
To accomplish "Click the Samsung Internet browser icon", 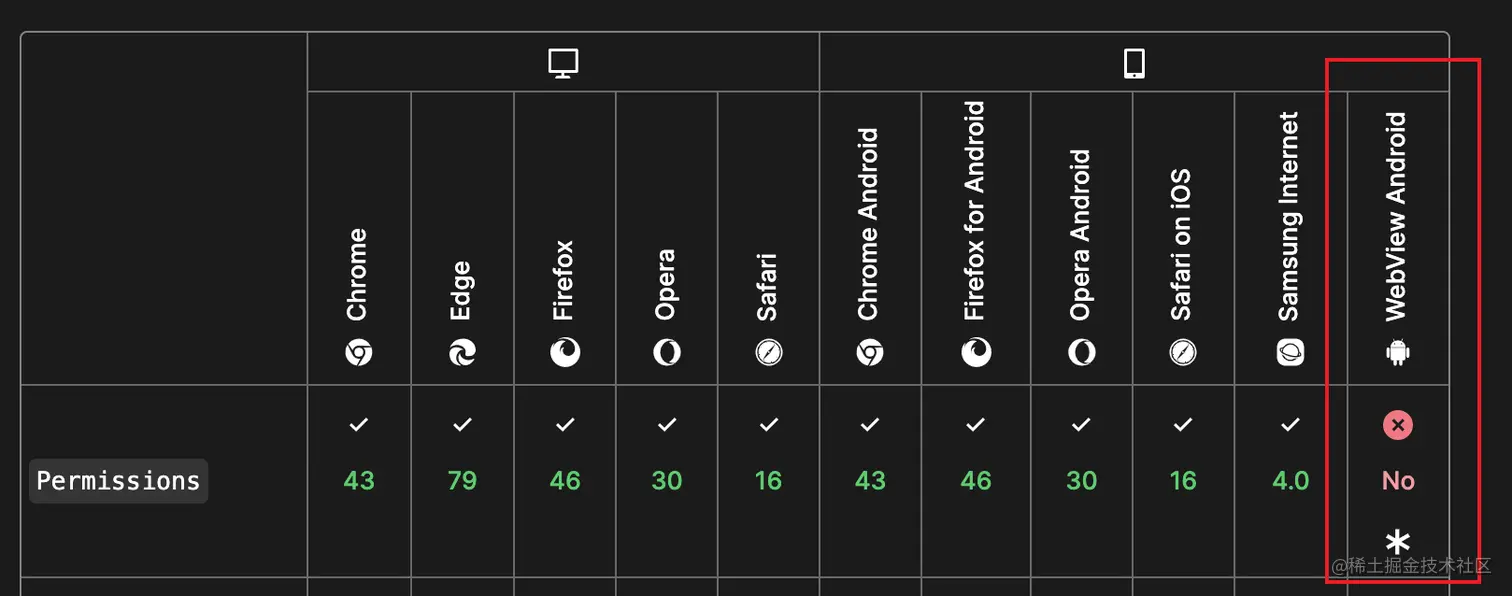I will coord(1290,352).
